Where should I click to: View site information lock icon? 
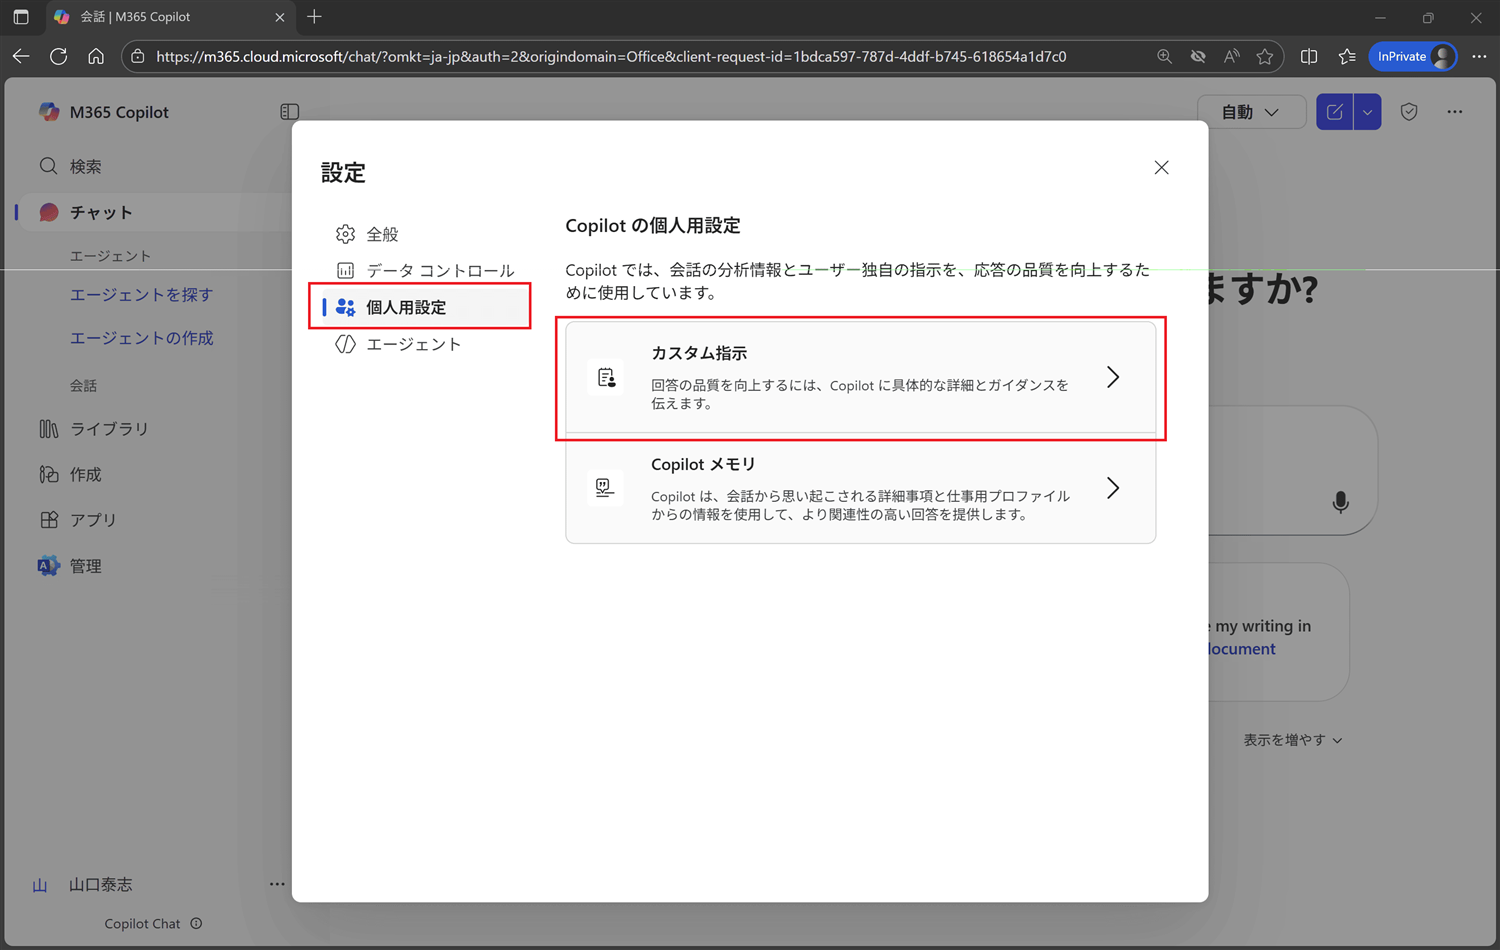pyautogui.click(x=138, y=57)
